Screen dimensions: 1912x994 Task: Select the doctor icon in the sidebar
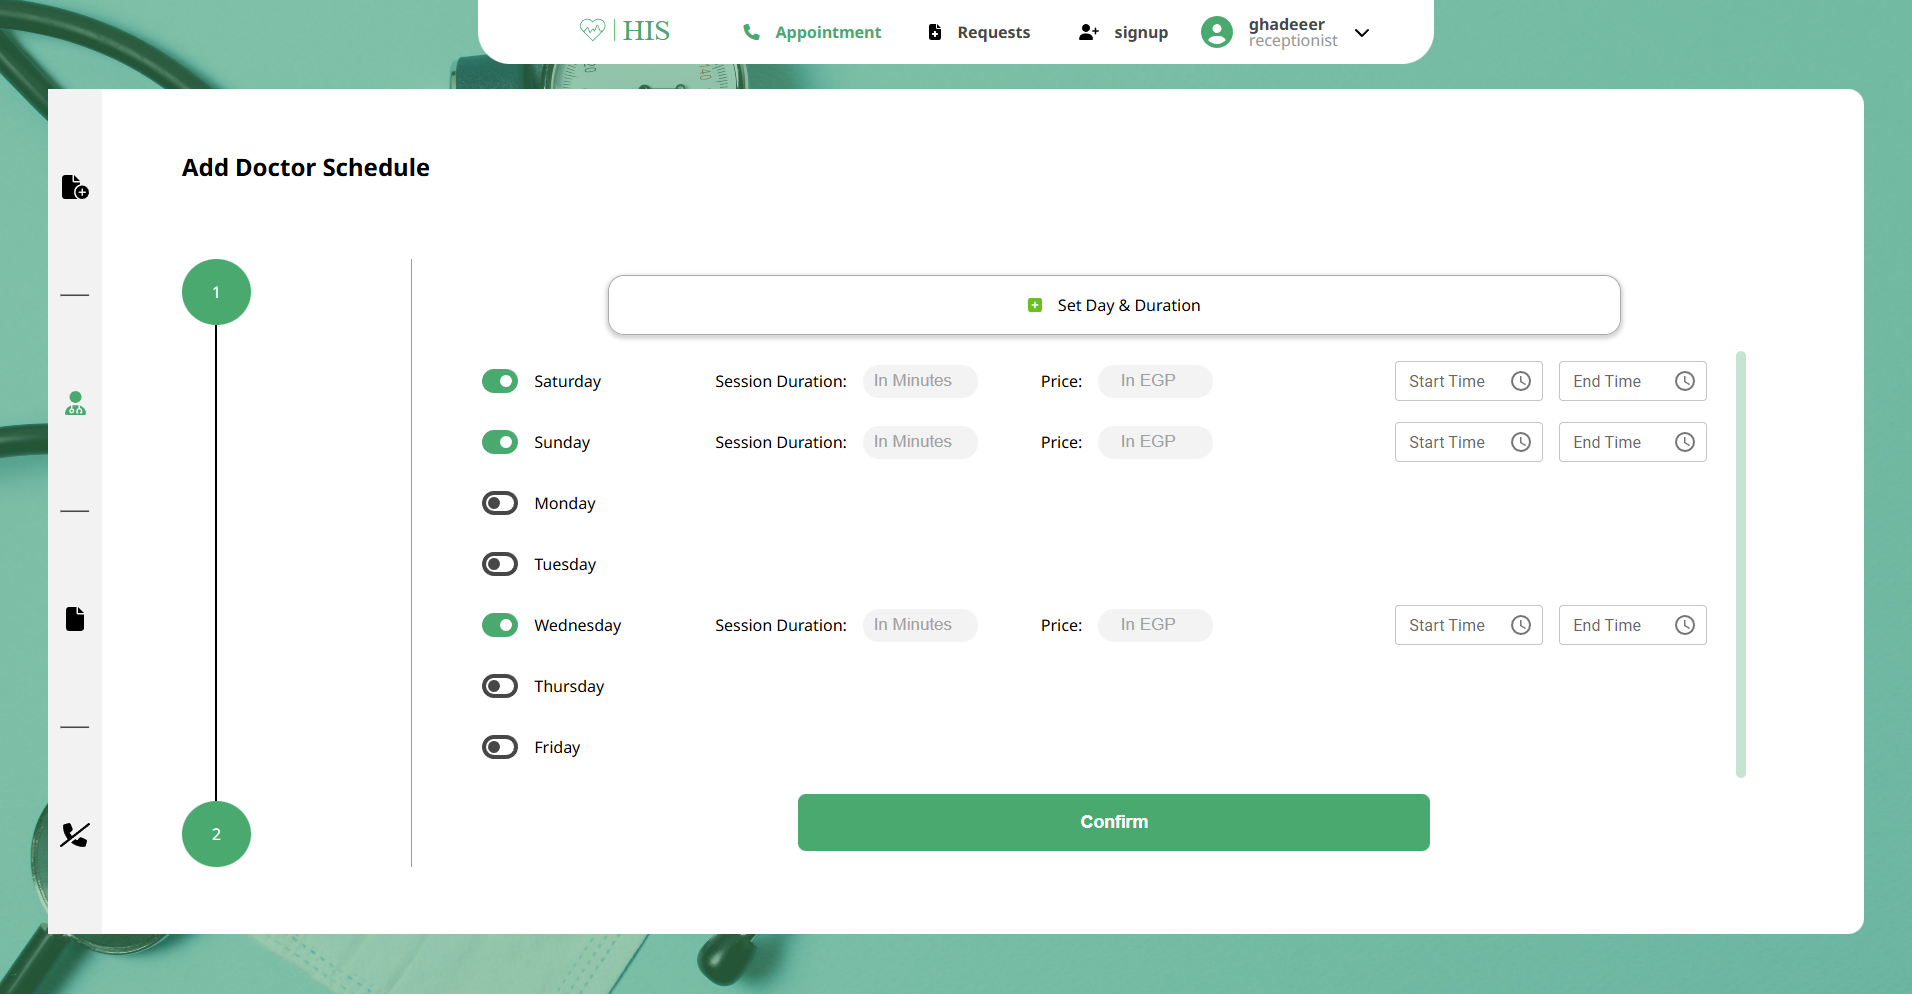(x=75, y=404)
